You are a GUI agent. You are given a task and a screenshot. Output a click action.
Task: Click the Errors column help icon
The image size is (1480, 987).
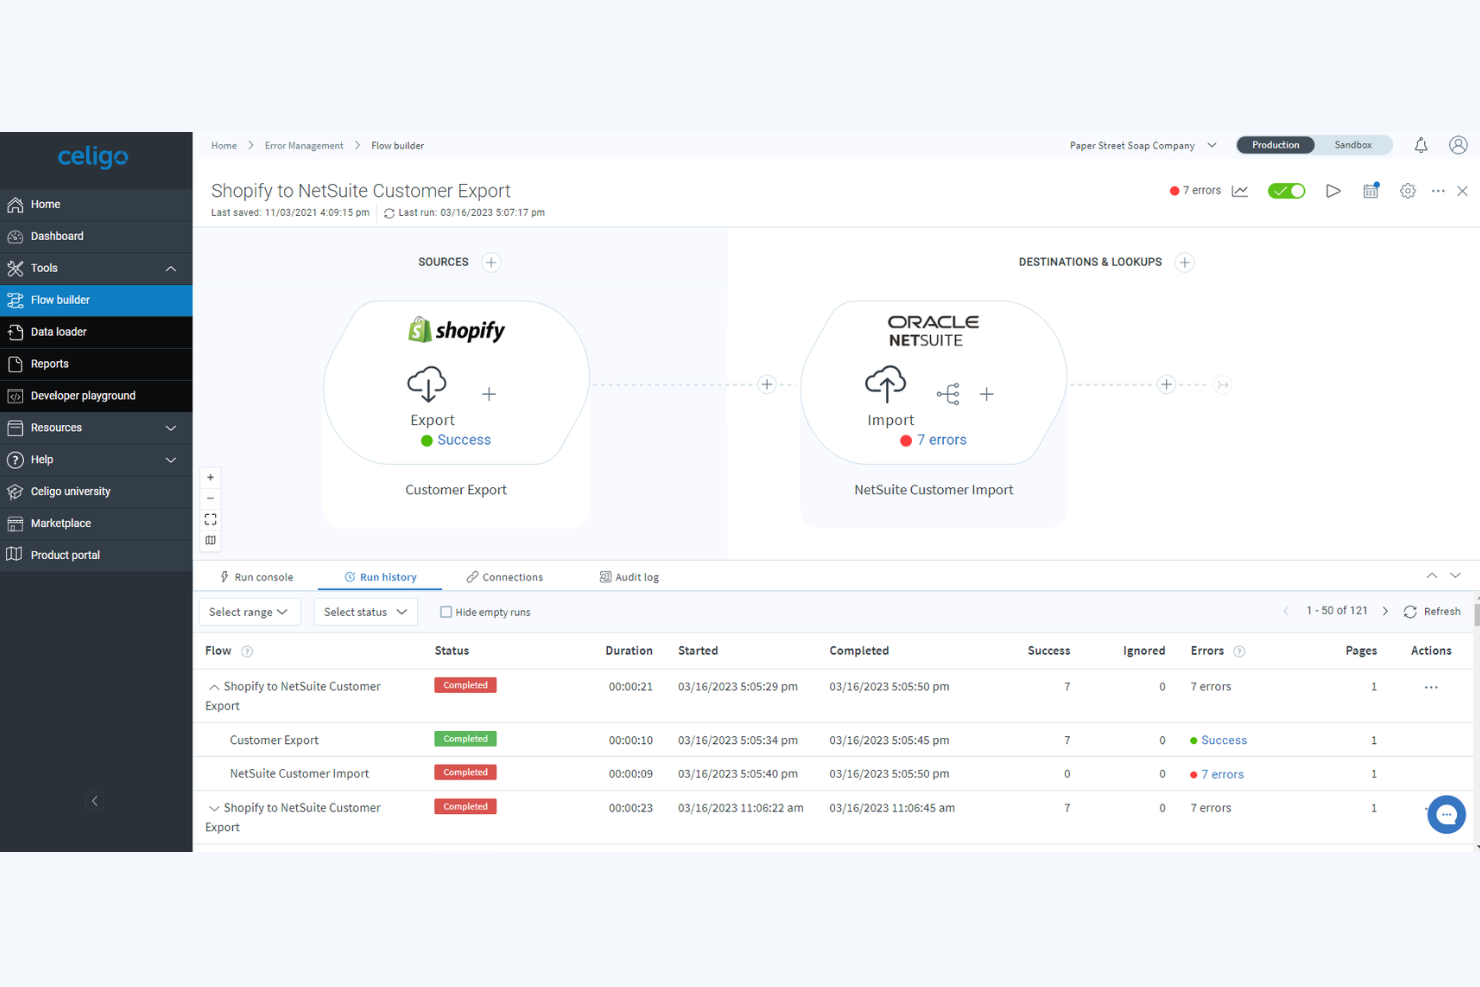pos(1239,652)
